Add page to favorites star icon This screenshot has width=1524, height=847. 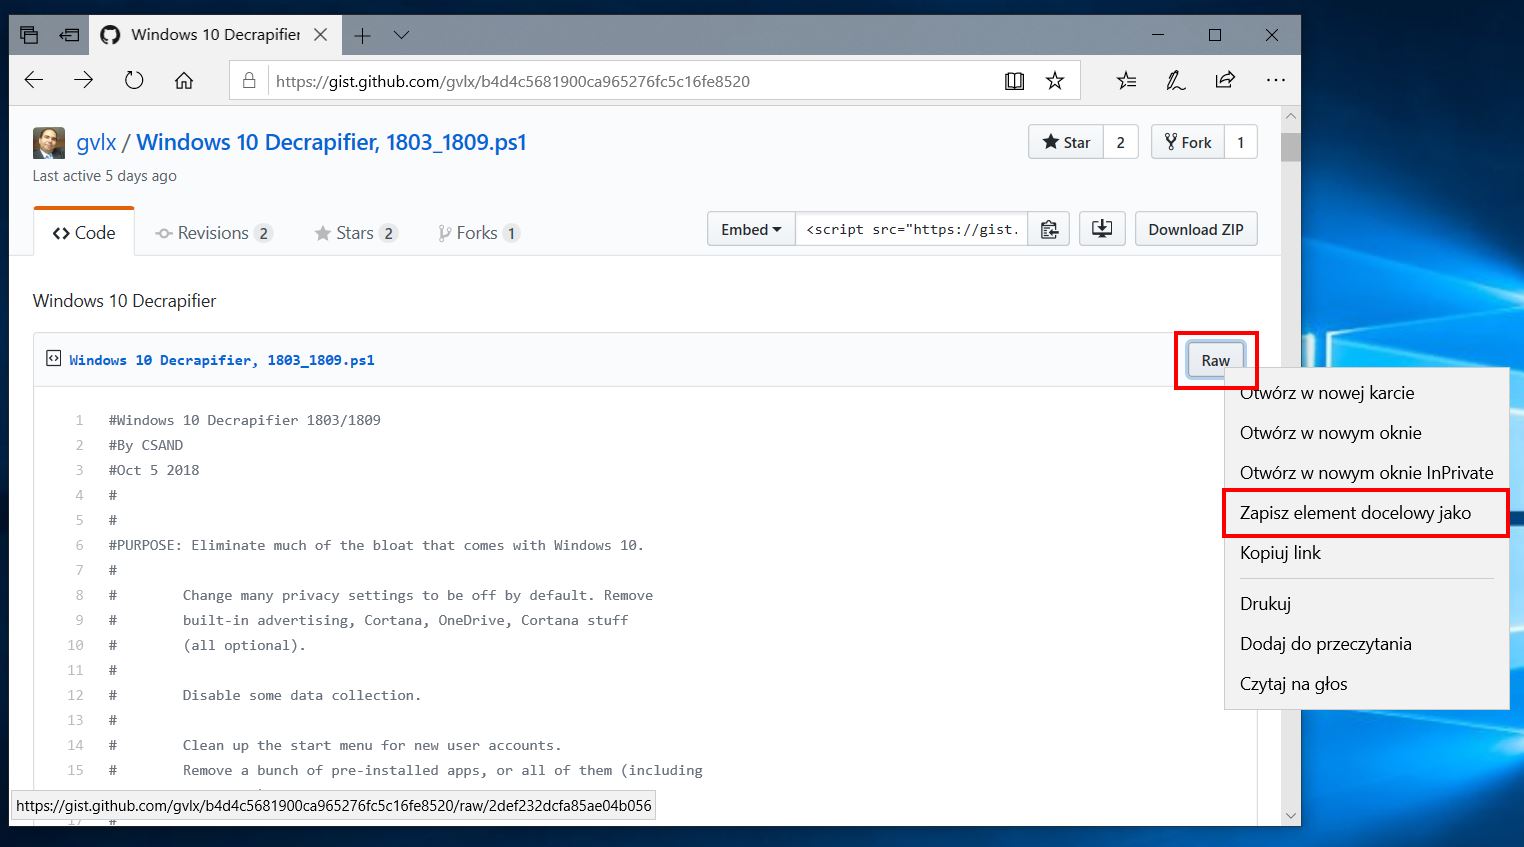1055,81
